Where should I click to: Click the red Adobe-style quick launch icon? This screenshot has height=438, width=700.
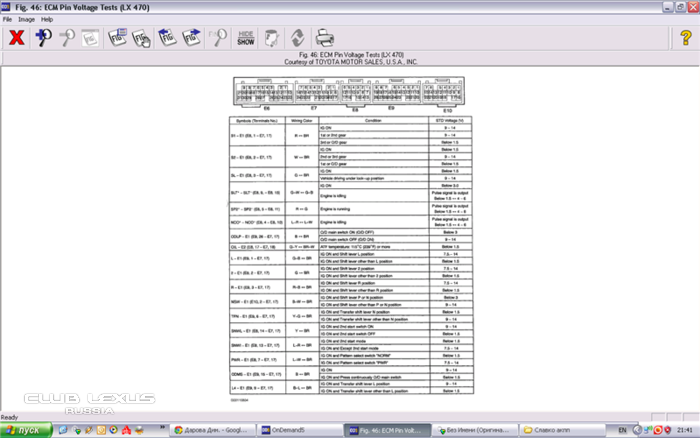(x=126, y=430)
